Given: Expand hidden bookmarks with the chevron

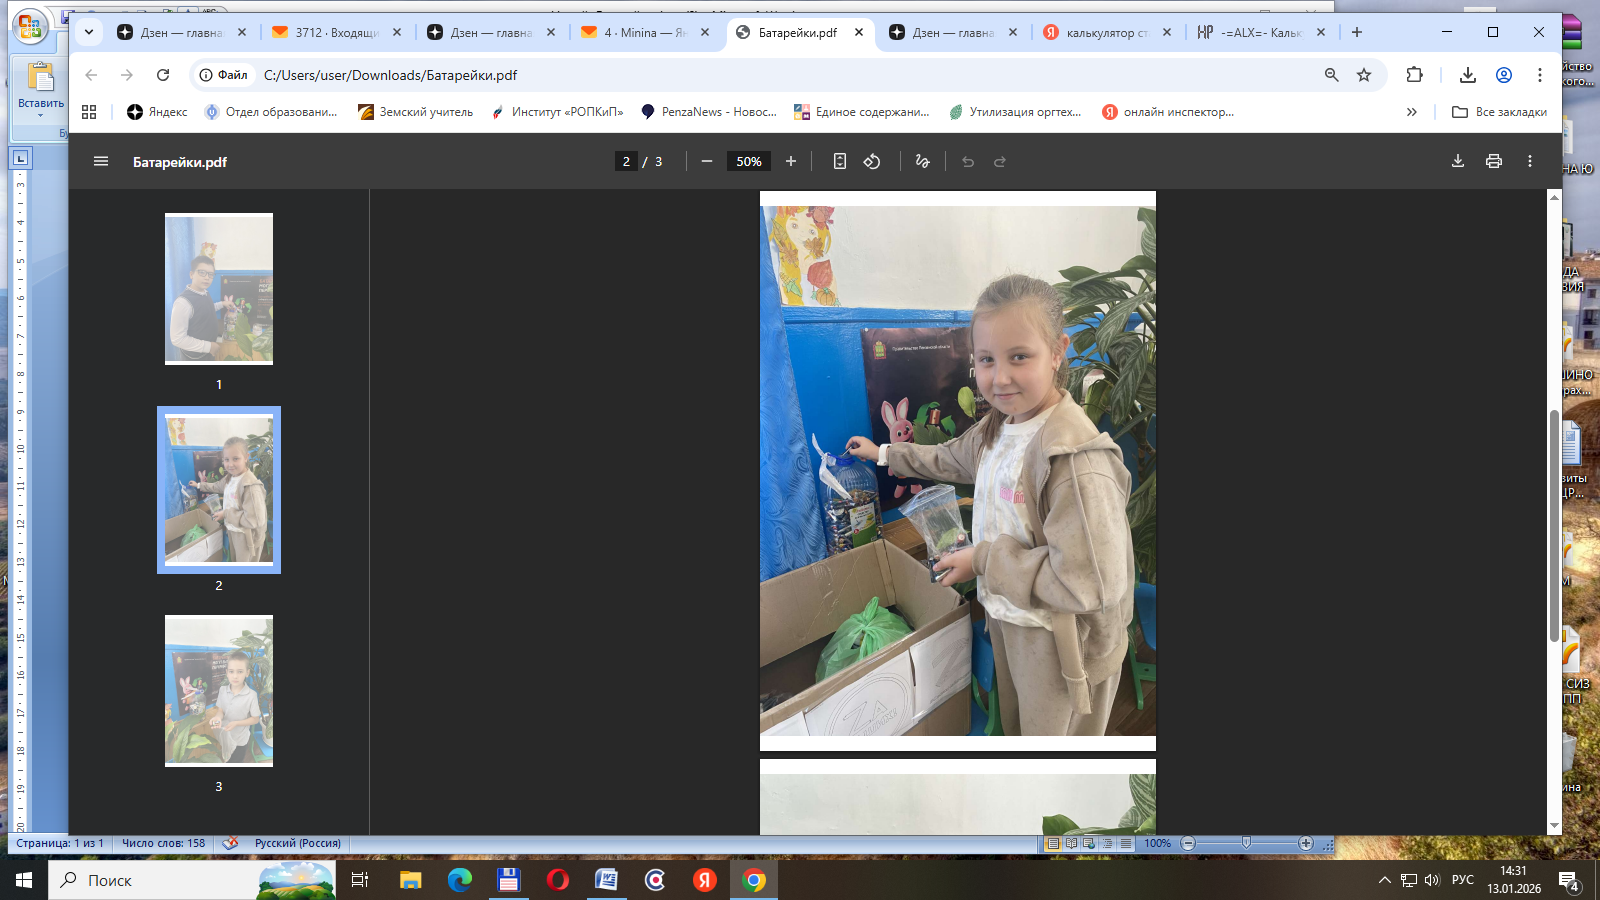Looking at the screenshot, I should pos(1411,112).
